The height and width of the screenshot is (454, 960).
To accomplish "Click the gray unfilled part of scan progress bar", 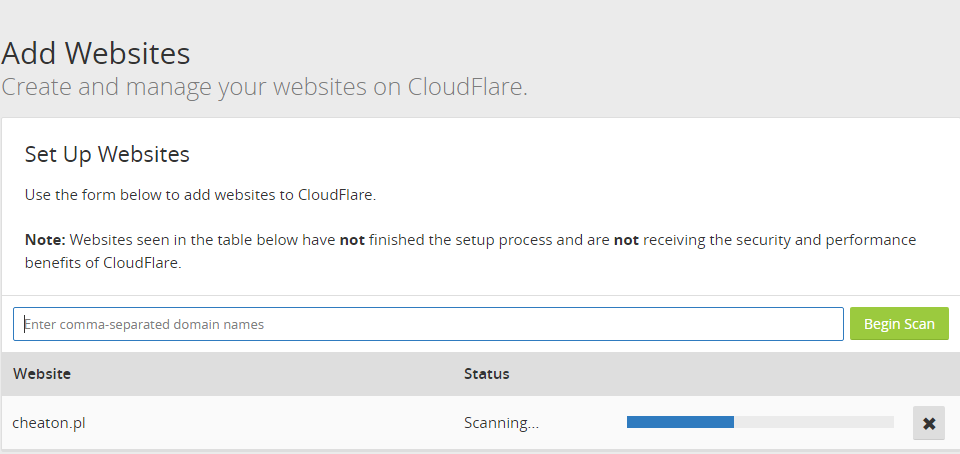I will coord(813,422).
